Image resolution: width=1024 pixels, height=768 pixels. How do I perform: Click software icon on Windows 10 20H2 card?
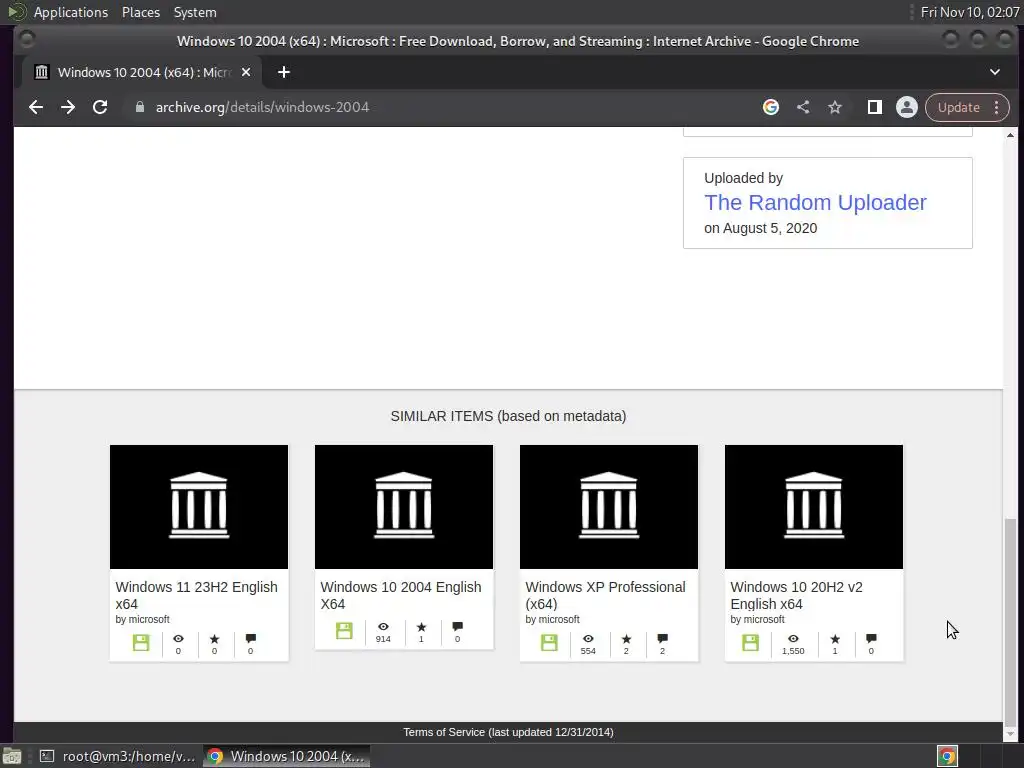750,643
